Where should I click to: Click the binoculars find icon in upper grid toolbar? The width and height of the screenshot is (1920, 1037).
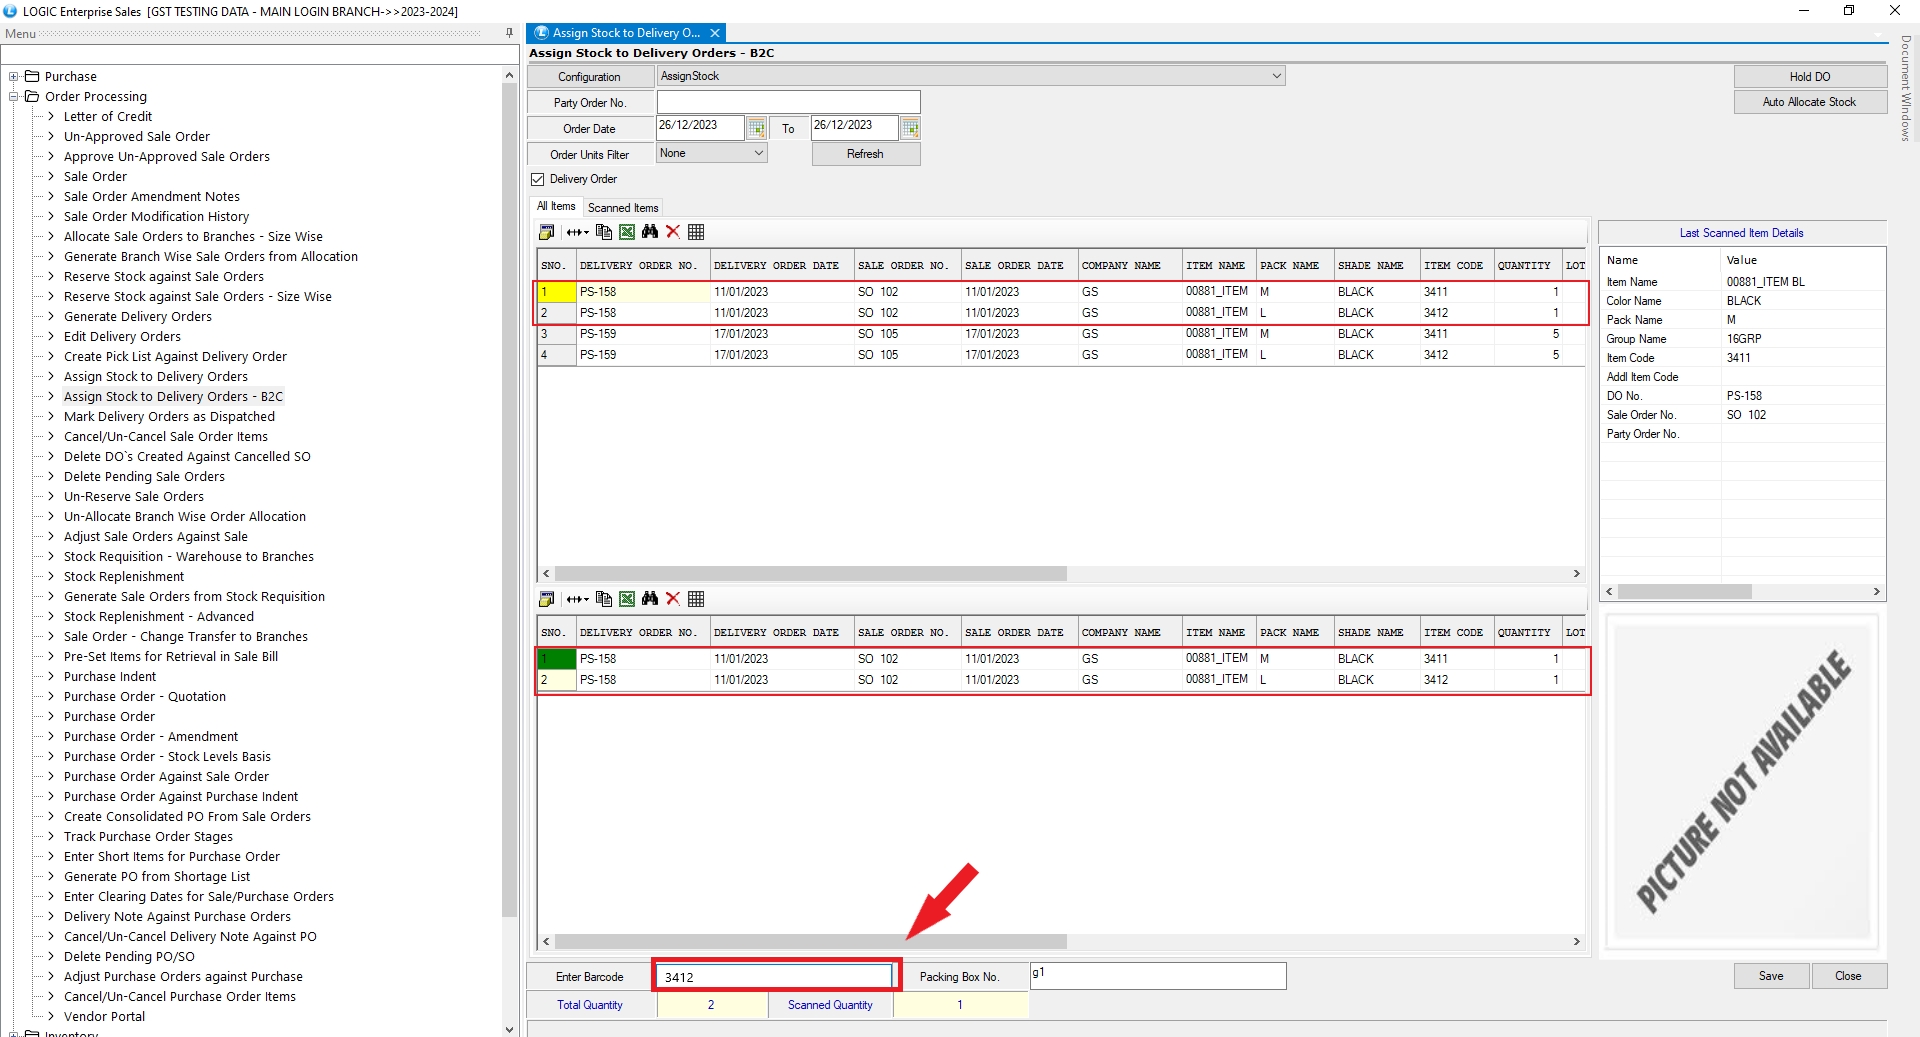(650, 232)
